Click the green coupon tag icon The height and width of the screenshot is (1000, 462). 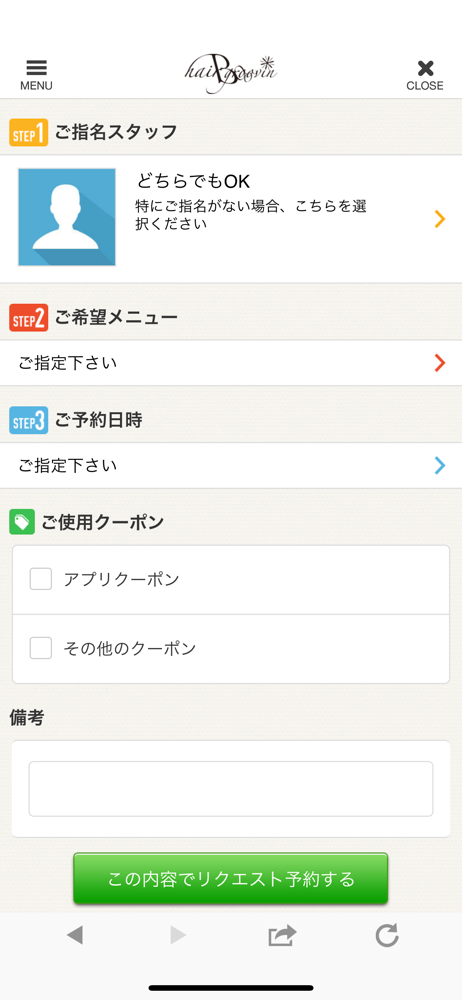click(22, 522)
